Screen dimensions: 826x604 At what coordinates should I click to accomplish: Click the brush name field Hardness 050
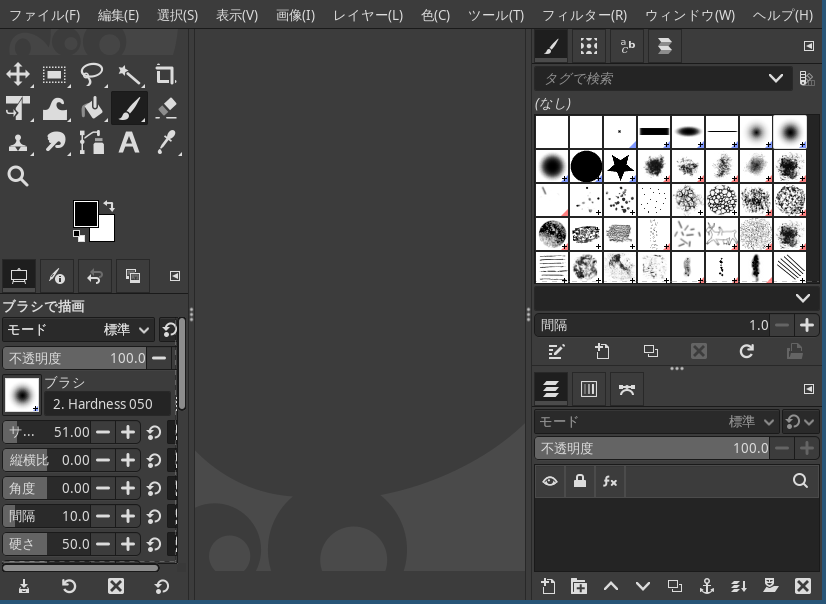pyautogui.click(x=107, y=404)
